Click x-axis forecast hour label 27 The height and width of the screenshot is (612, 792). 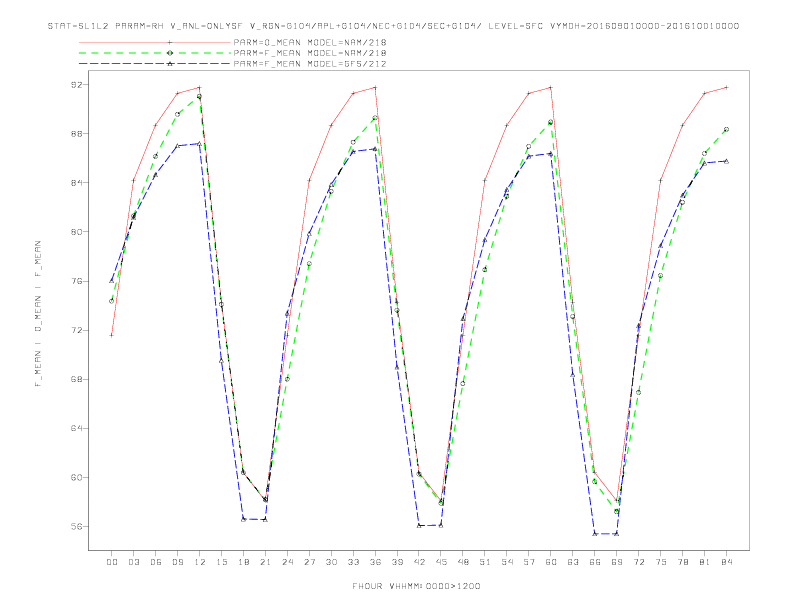309,562
